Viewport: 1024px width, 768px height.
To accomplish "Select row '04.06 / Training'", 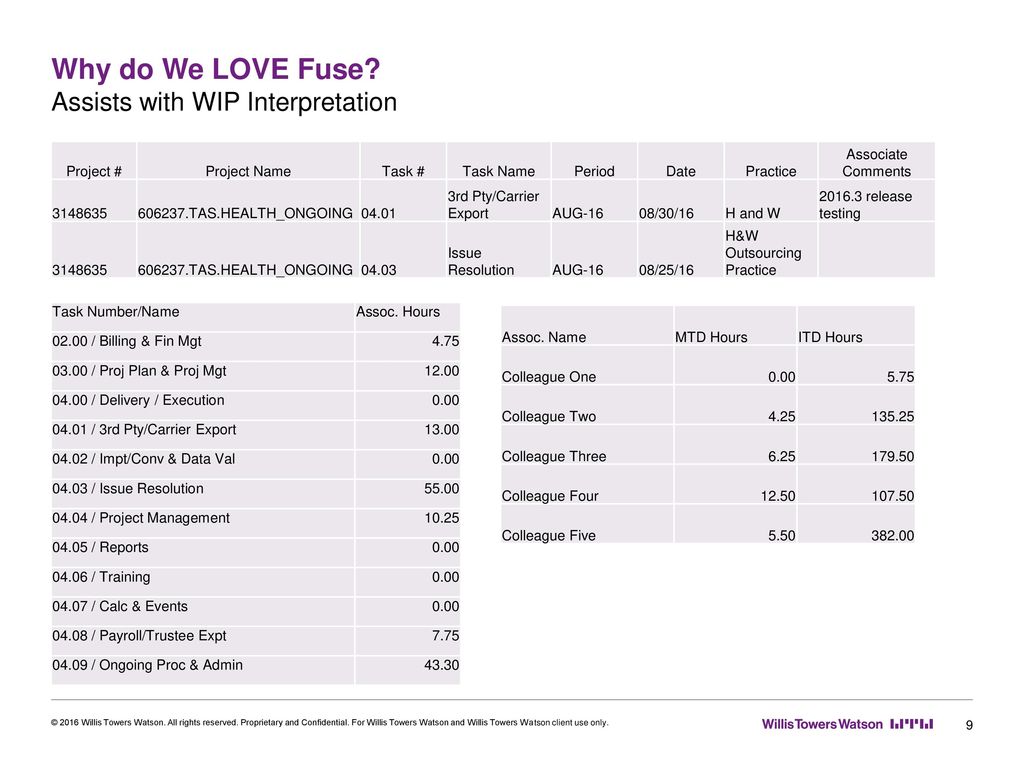I will click(x=256, y=582).
